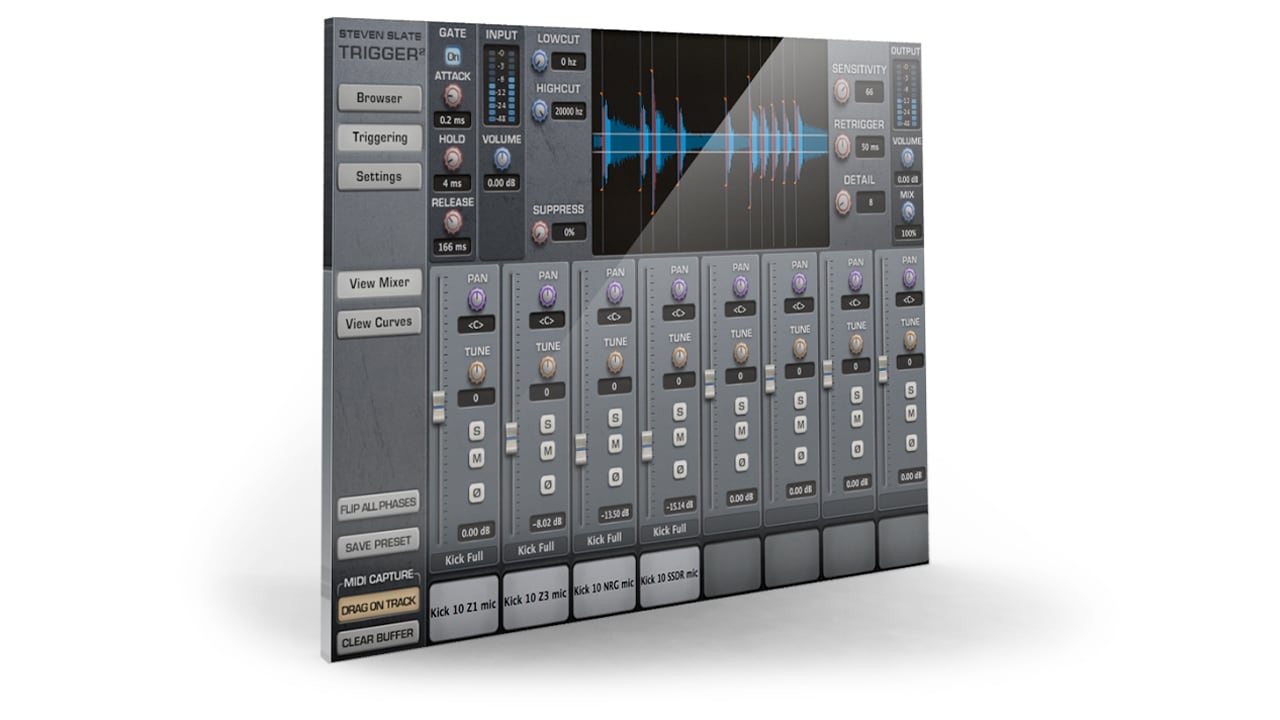
Task: Switch to the Triggering page
Action: click(379, 138)
